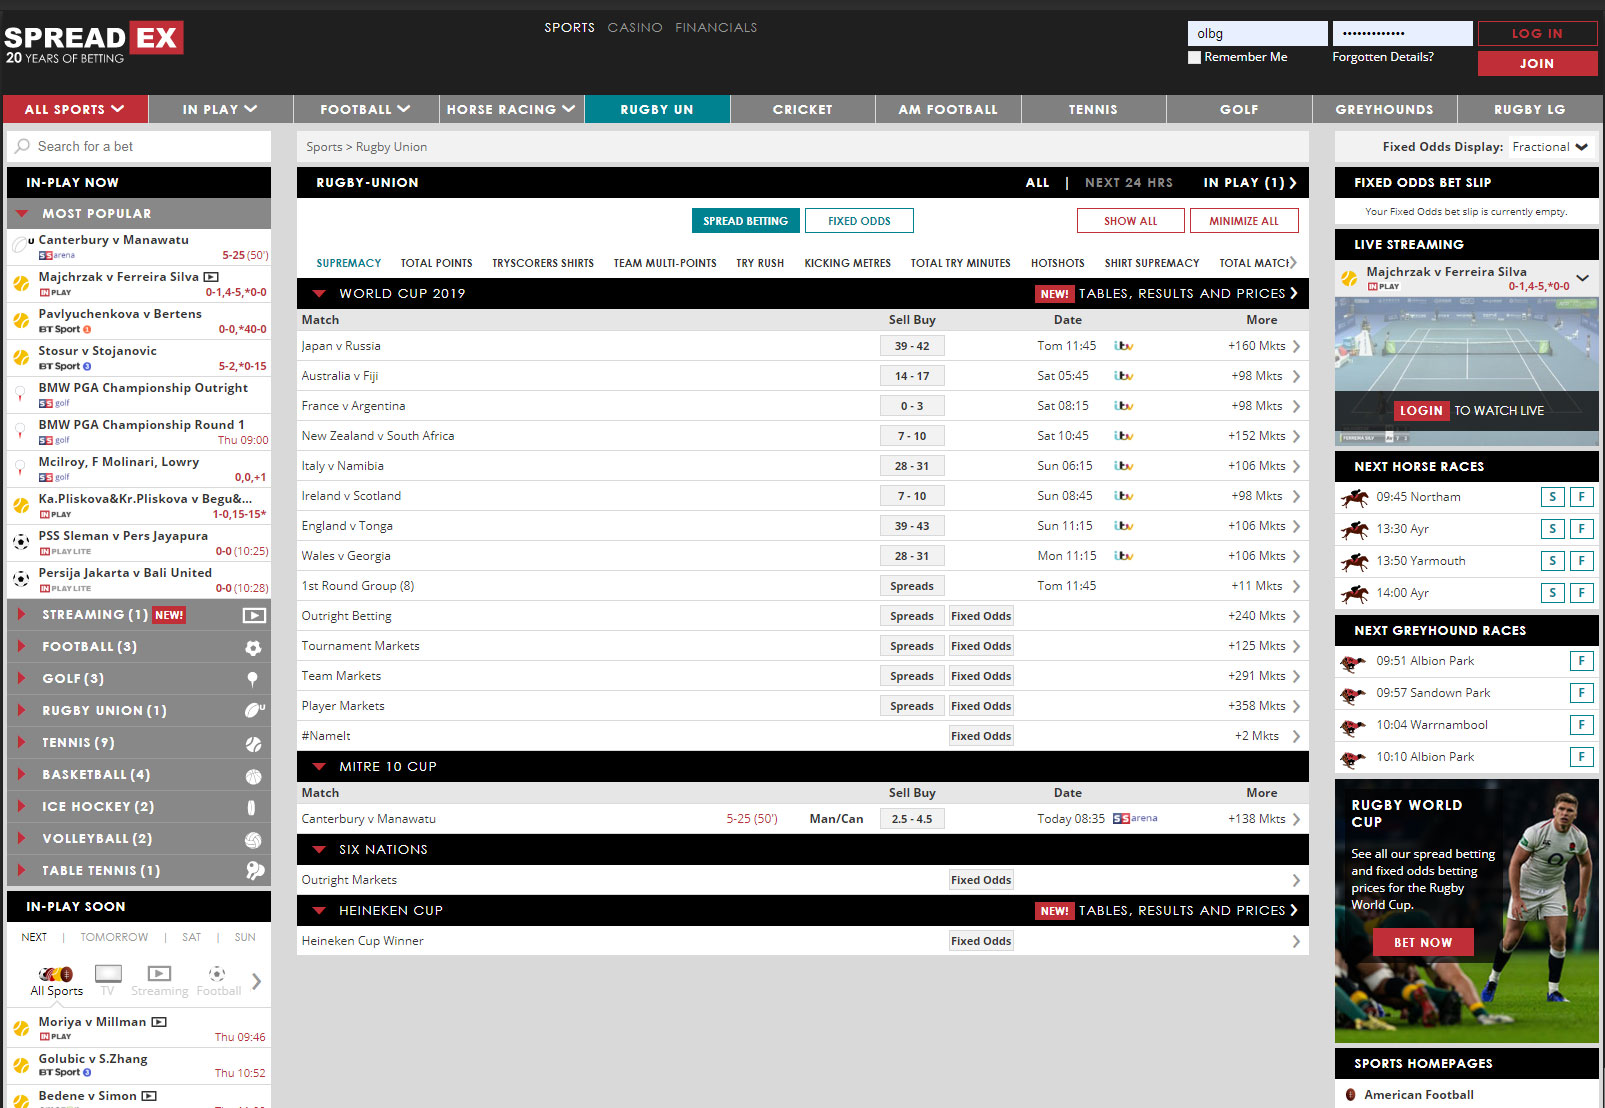Viewport: 1605px width, 1108px height.
Task: Click the search magnifier icon
Action: tap(22, 147)
